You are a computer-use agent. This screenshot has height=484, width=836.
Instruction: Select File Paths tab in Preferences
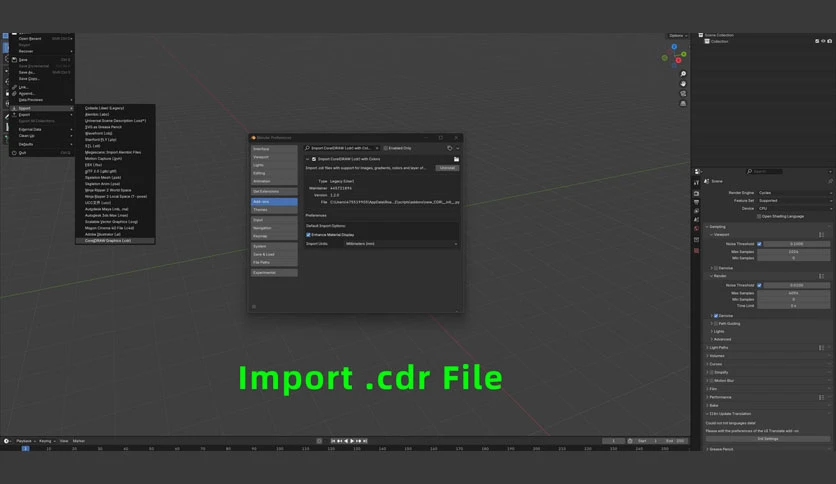pyautogui.click(x=274, y=262)
